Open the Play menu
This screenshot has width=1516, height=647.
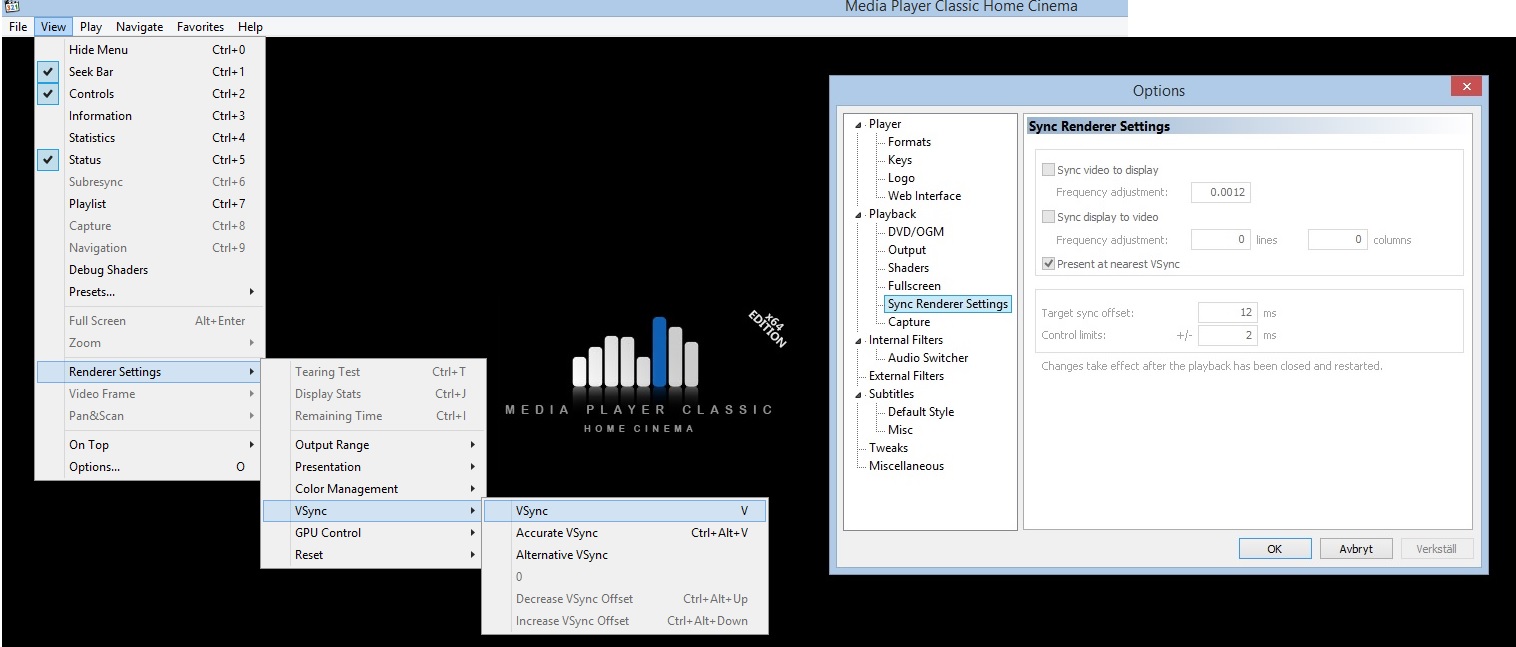coord(91,27)
